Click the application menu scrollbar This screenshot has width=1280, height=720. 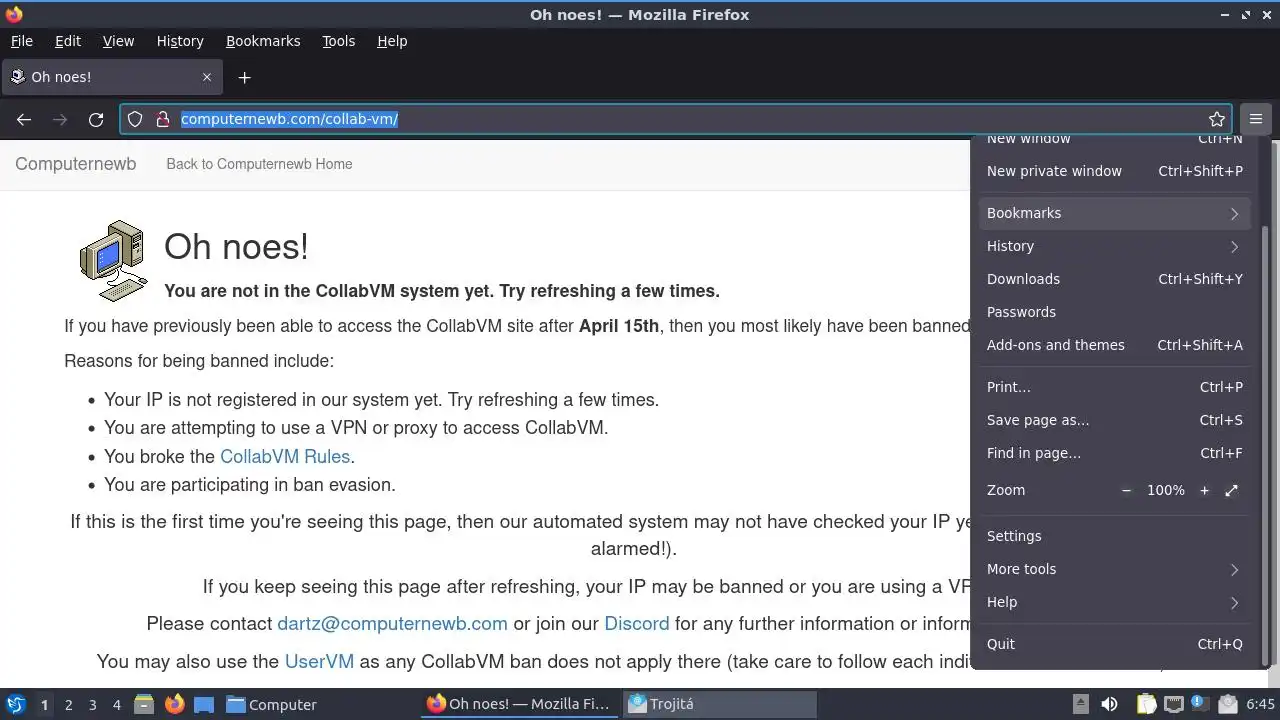pyautogui.click(x=1264, y=445)
